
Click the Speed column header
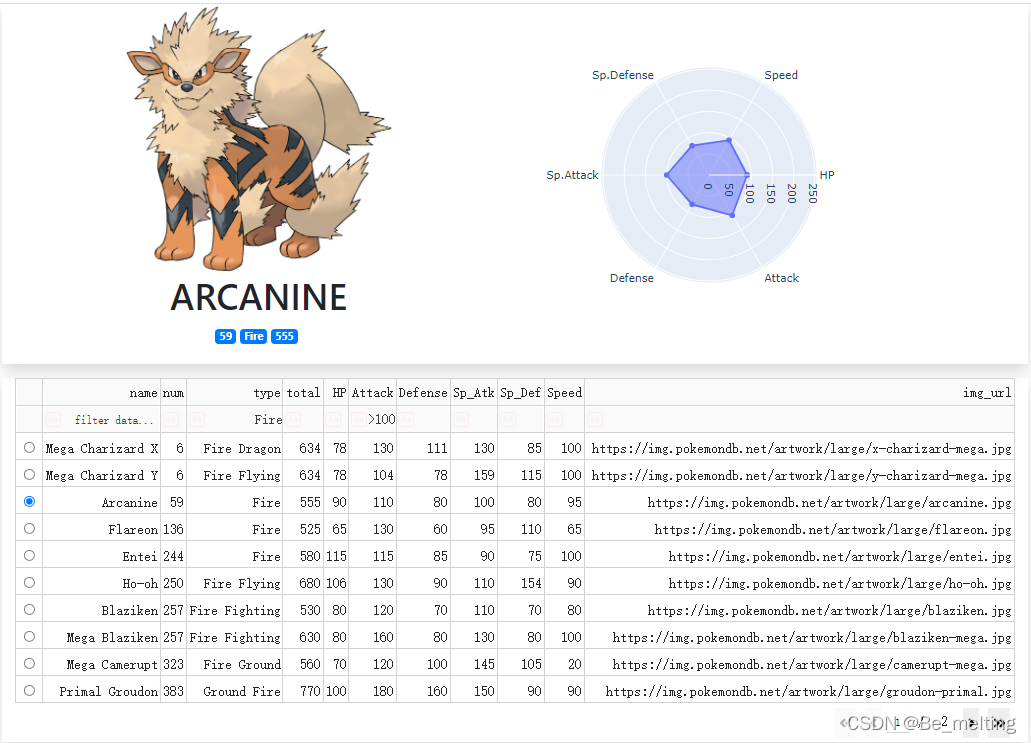[564, 393]
